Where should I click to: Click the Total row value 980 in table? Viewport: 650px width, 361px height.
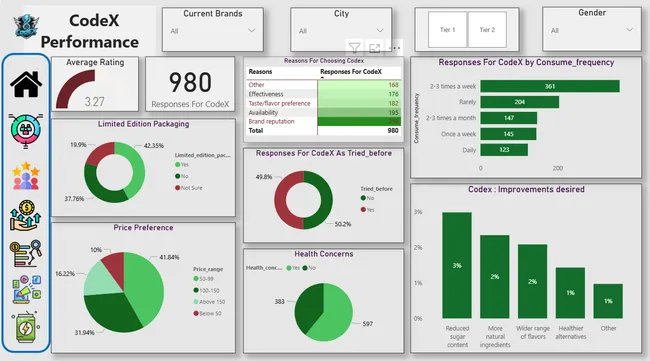coord(393,131)
